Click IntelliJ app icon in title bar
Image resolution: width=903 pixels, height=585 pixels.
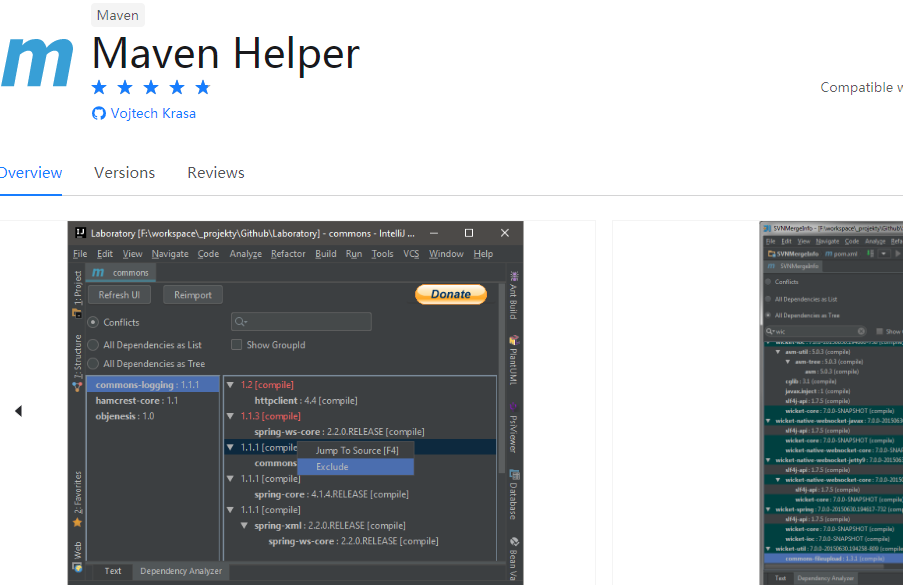81,233
